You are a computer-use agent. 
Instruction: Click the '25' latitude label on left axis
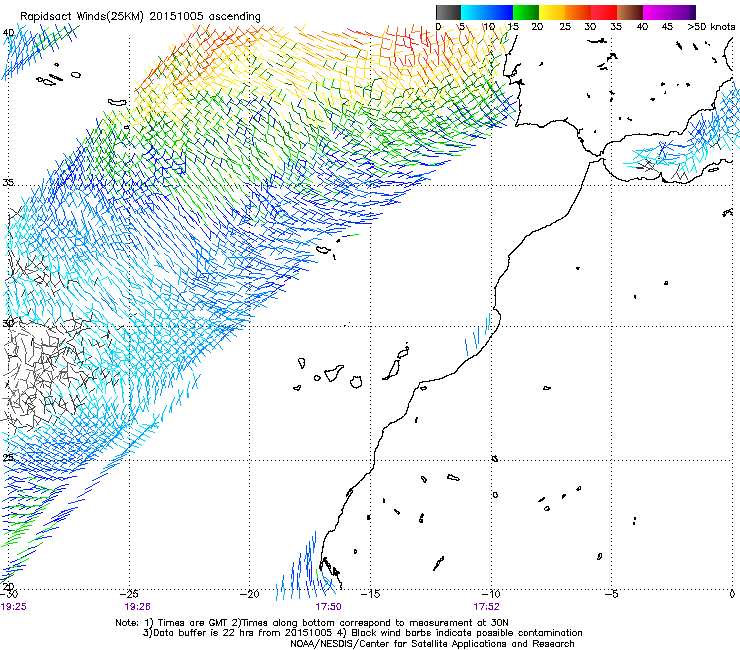(x=8, y=457)
